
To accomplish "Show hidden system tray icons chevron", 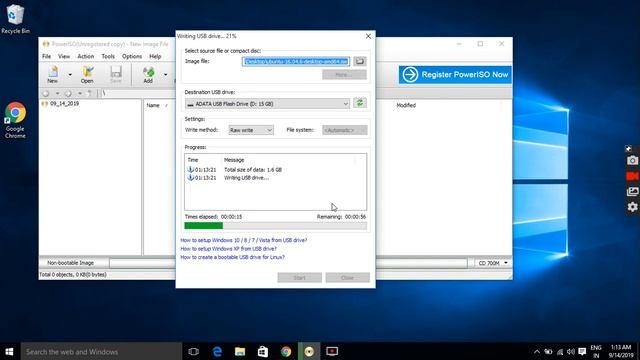I will pyautogui.click(x=537, y=351).
